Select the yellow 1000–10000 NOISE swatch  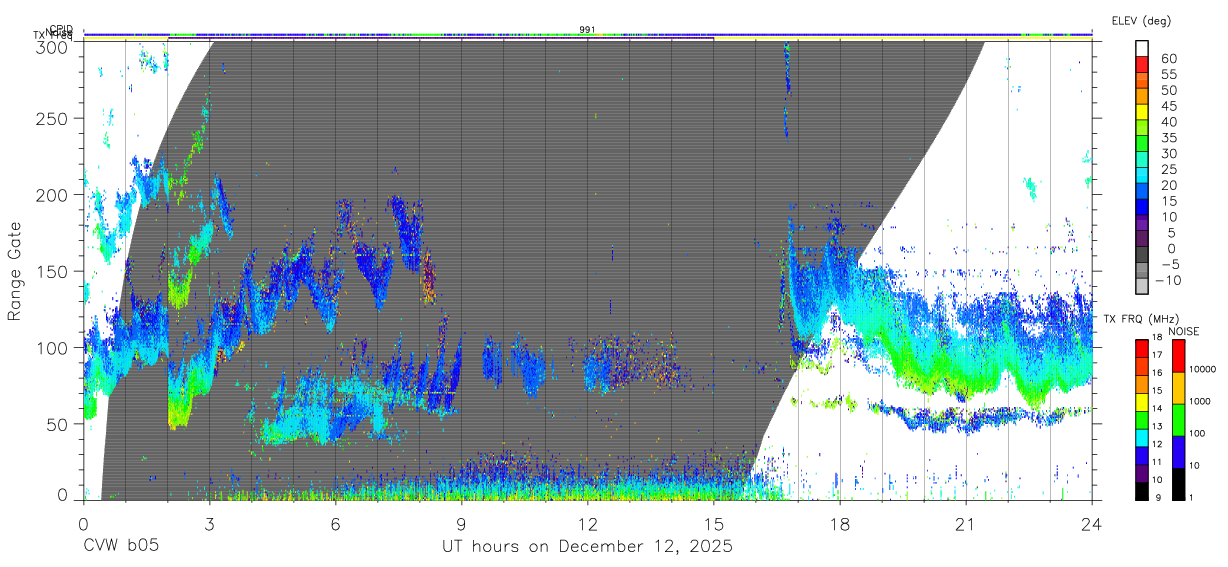point(1179,388)
